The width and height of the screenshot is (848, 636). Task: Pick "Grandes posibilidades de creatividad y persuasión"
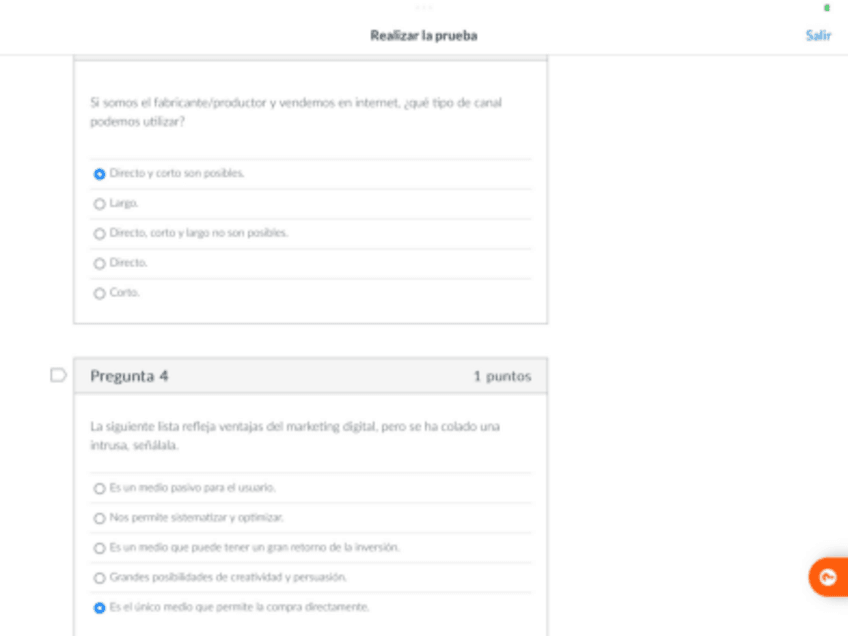click(x=100, y=578)
